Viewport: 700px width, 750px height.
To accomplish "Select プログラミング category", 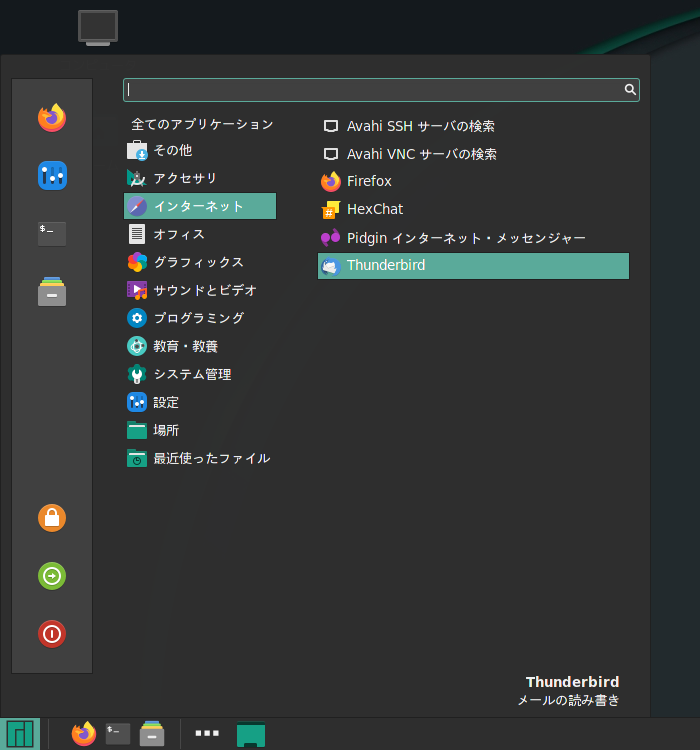I will point(200,318).
